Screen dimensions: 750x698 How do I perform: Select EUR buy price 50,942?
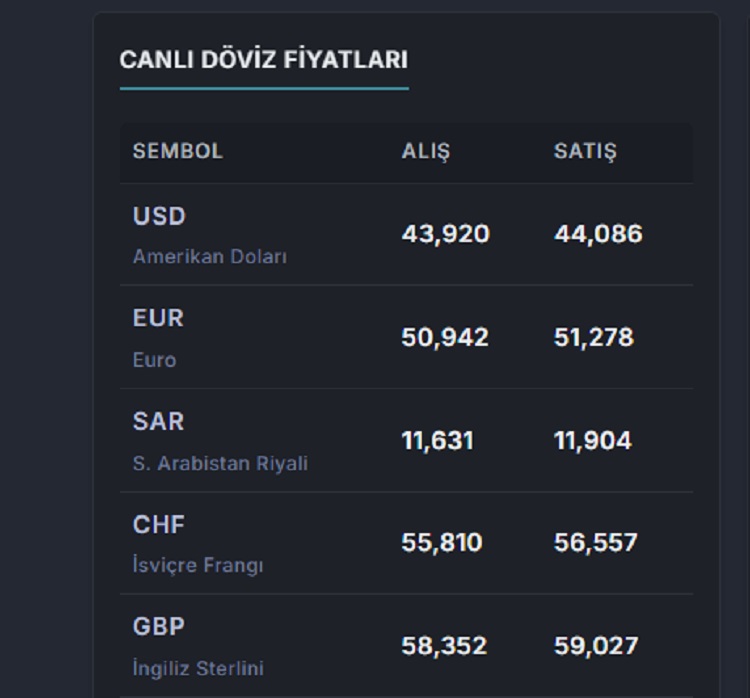coord(445,337)
